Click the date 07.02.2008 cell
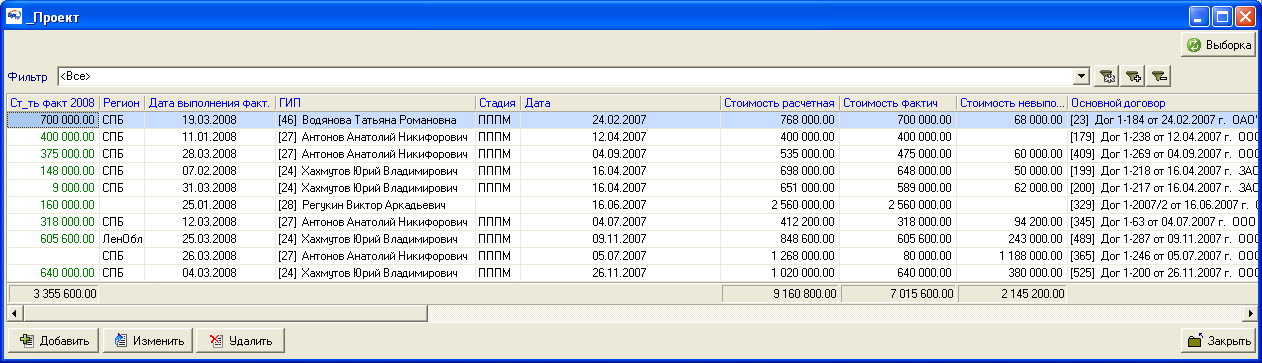Viewport: 1262px width, 363px height. [210, 171]
